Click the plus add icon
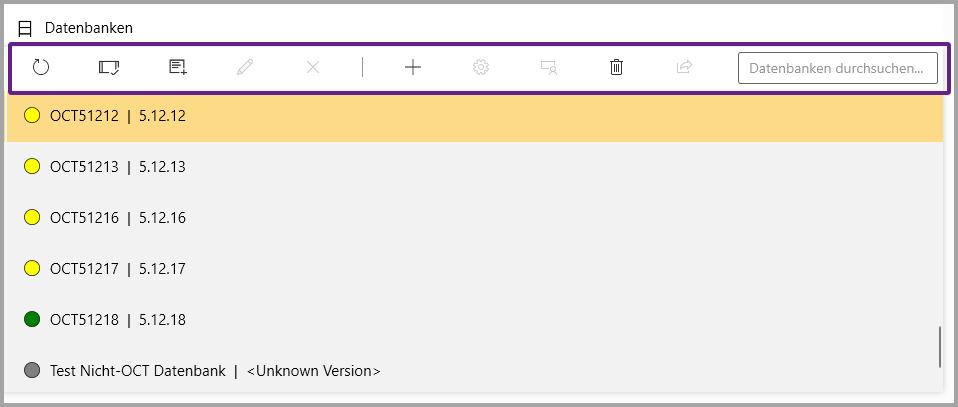The height and width of the screenshot is (407, 958). (x=413, y=68)
